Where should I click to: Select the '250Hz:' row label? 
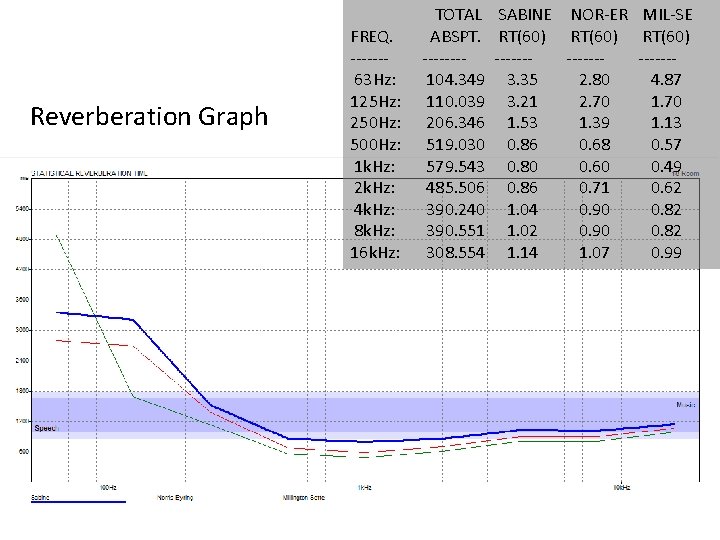(x=375, y=123)
